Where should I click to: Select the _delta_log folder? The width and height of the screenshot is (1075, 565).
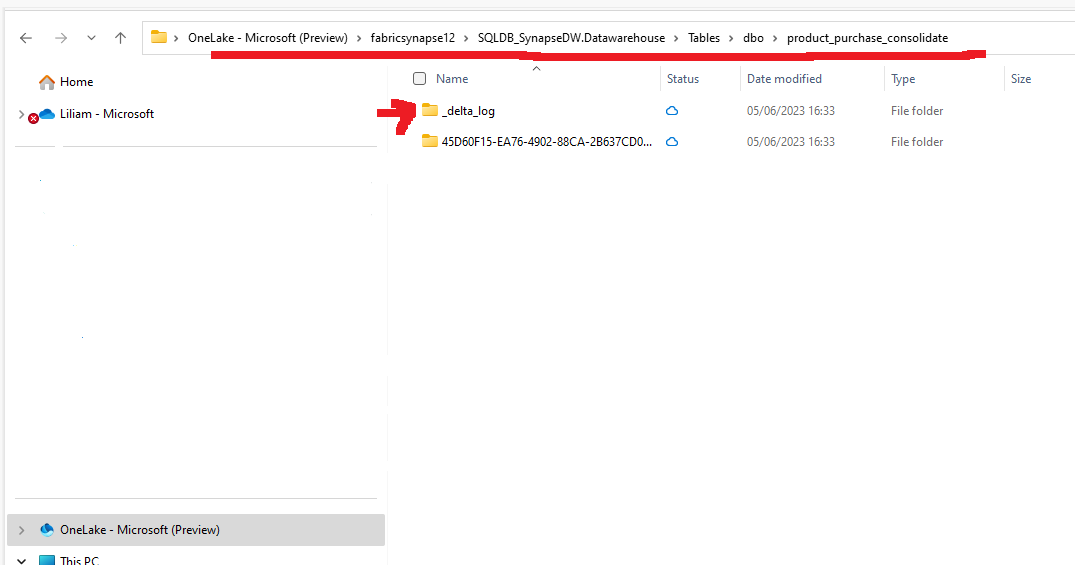coord(468,110)
